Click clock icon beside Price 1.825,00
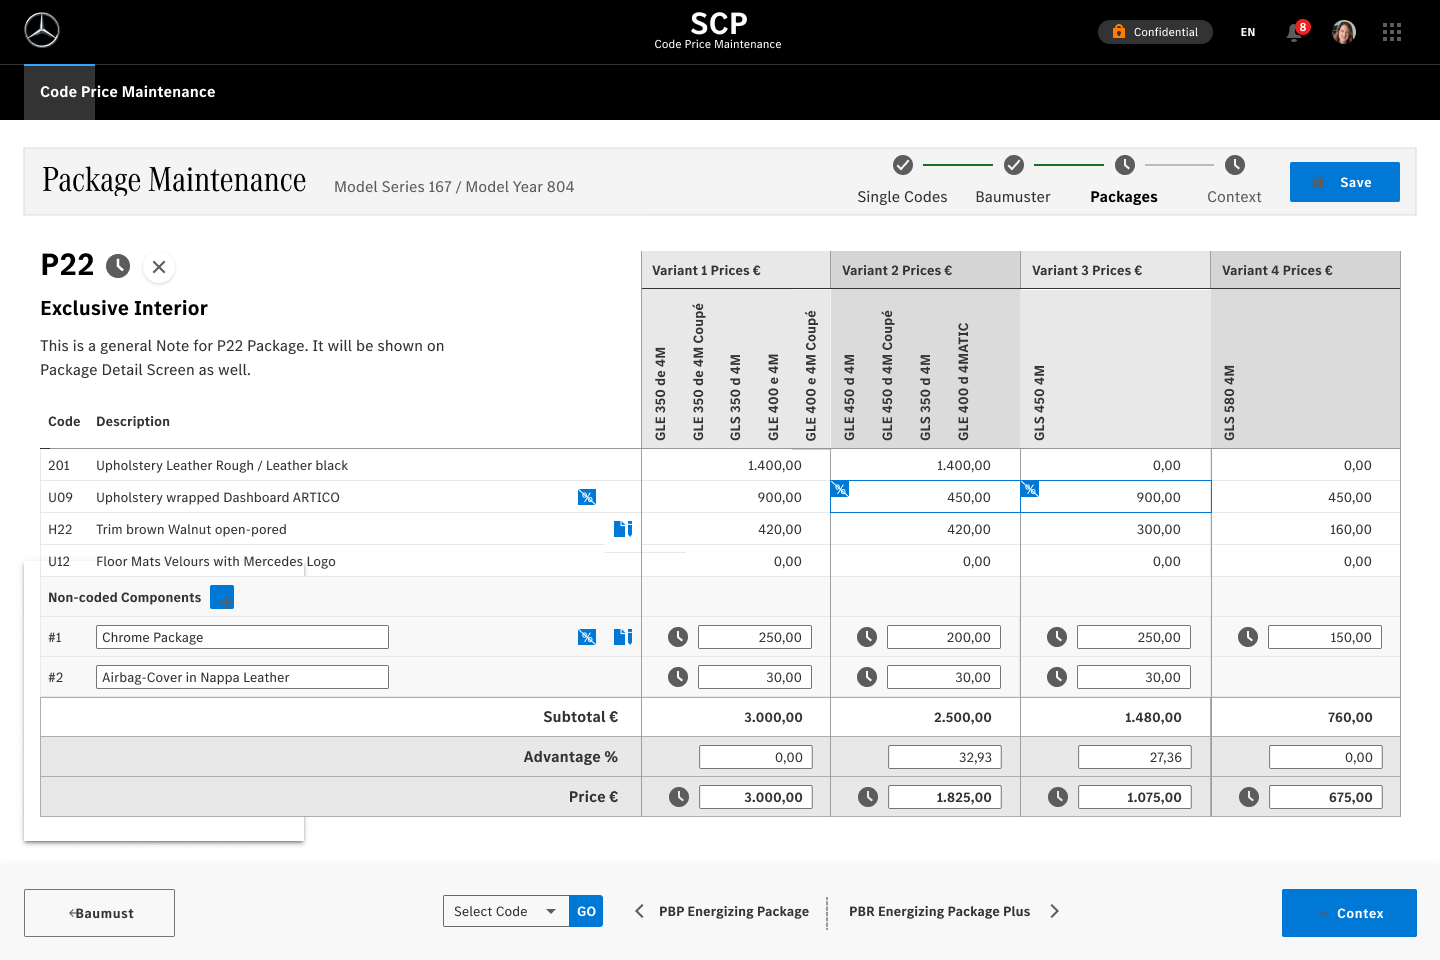1440x960 pixels. coord(868,797)
